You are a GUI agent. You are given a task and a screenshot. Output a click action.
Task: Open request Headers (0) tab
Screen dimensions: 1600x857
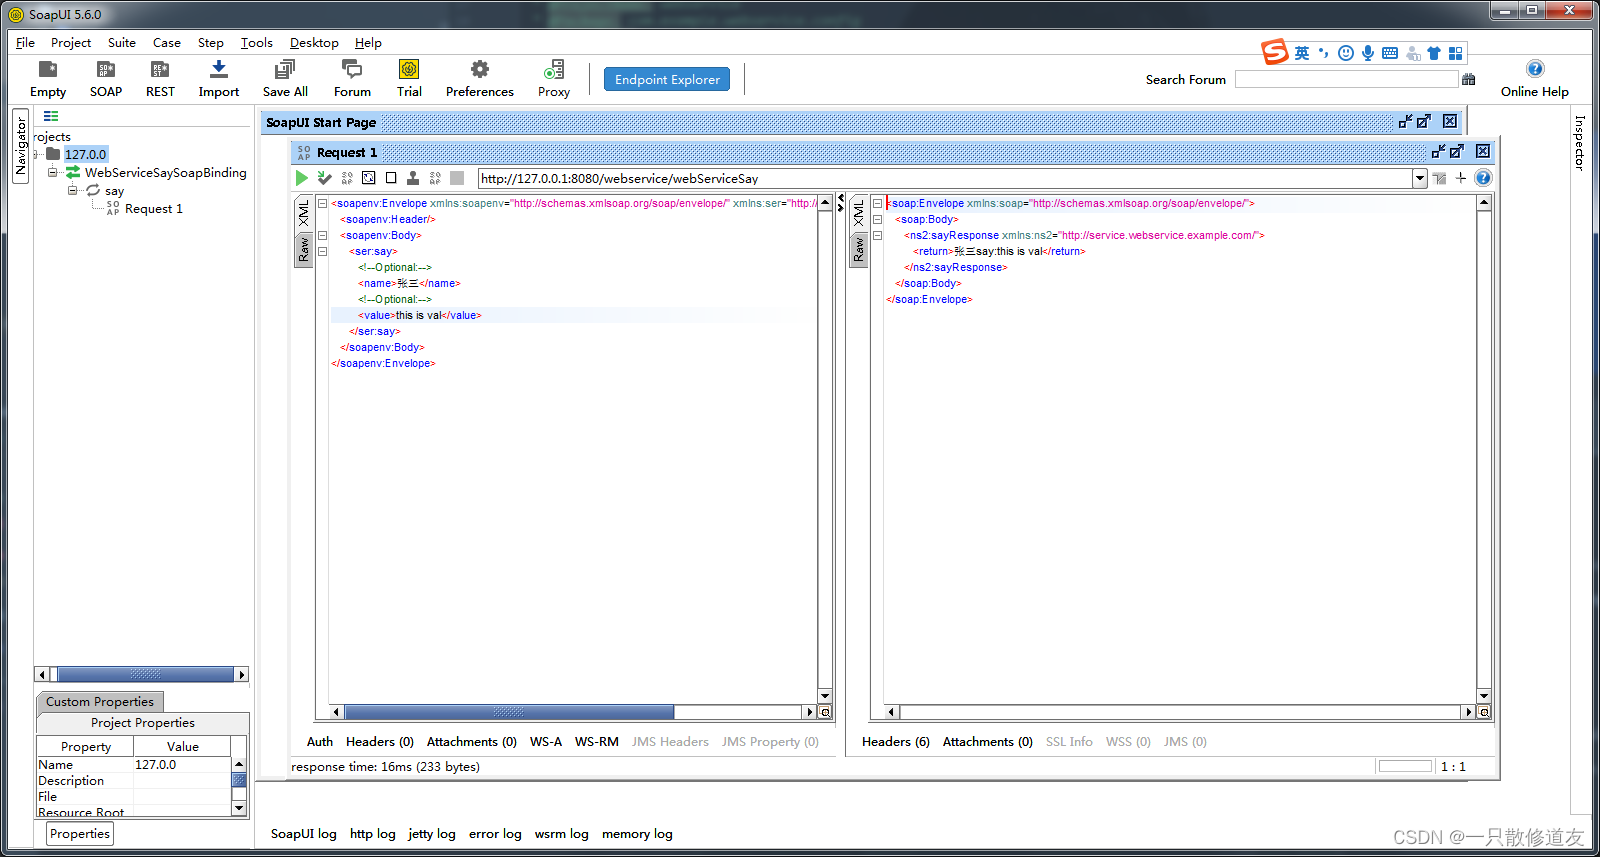pyautogui.click(x=380, y=742)
